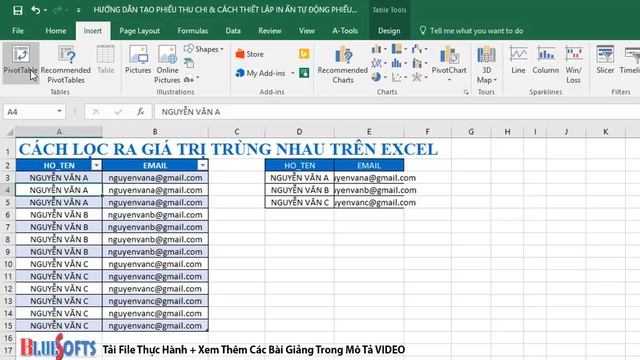Screen dimensions: 640x360
Task: Insert a SmartArt graphic
Action: pyautogui.click(x=189, y=63)
